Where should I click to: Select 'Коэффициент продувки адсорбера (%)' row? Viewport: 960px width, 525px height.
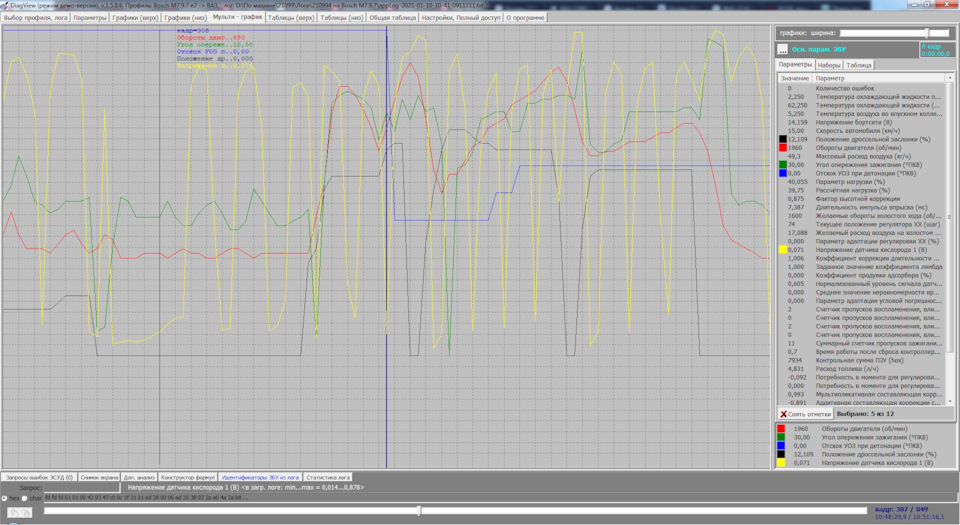pyautogui.click(x=862, y=275)
